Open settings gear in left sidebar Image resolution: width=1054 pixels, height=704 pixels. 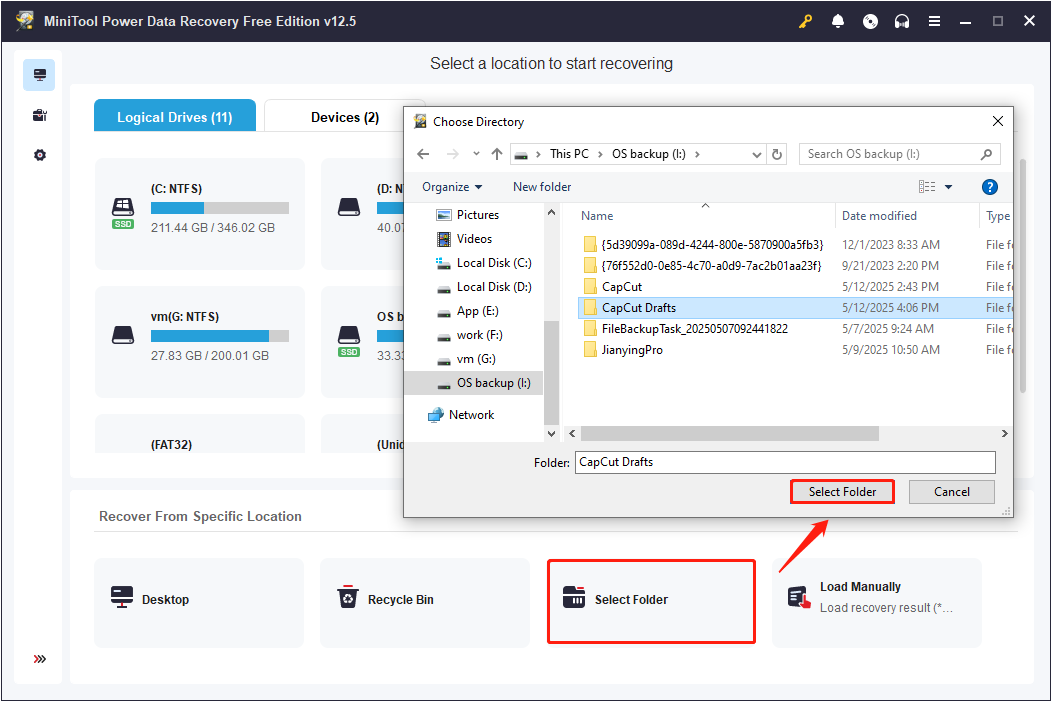point(40,155)
